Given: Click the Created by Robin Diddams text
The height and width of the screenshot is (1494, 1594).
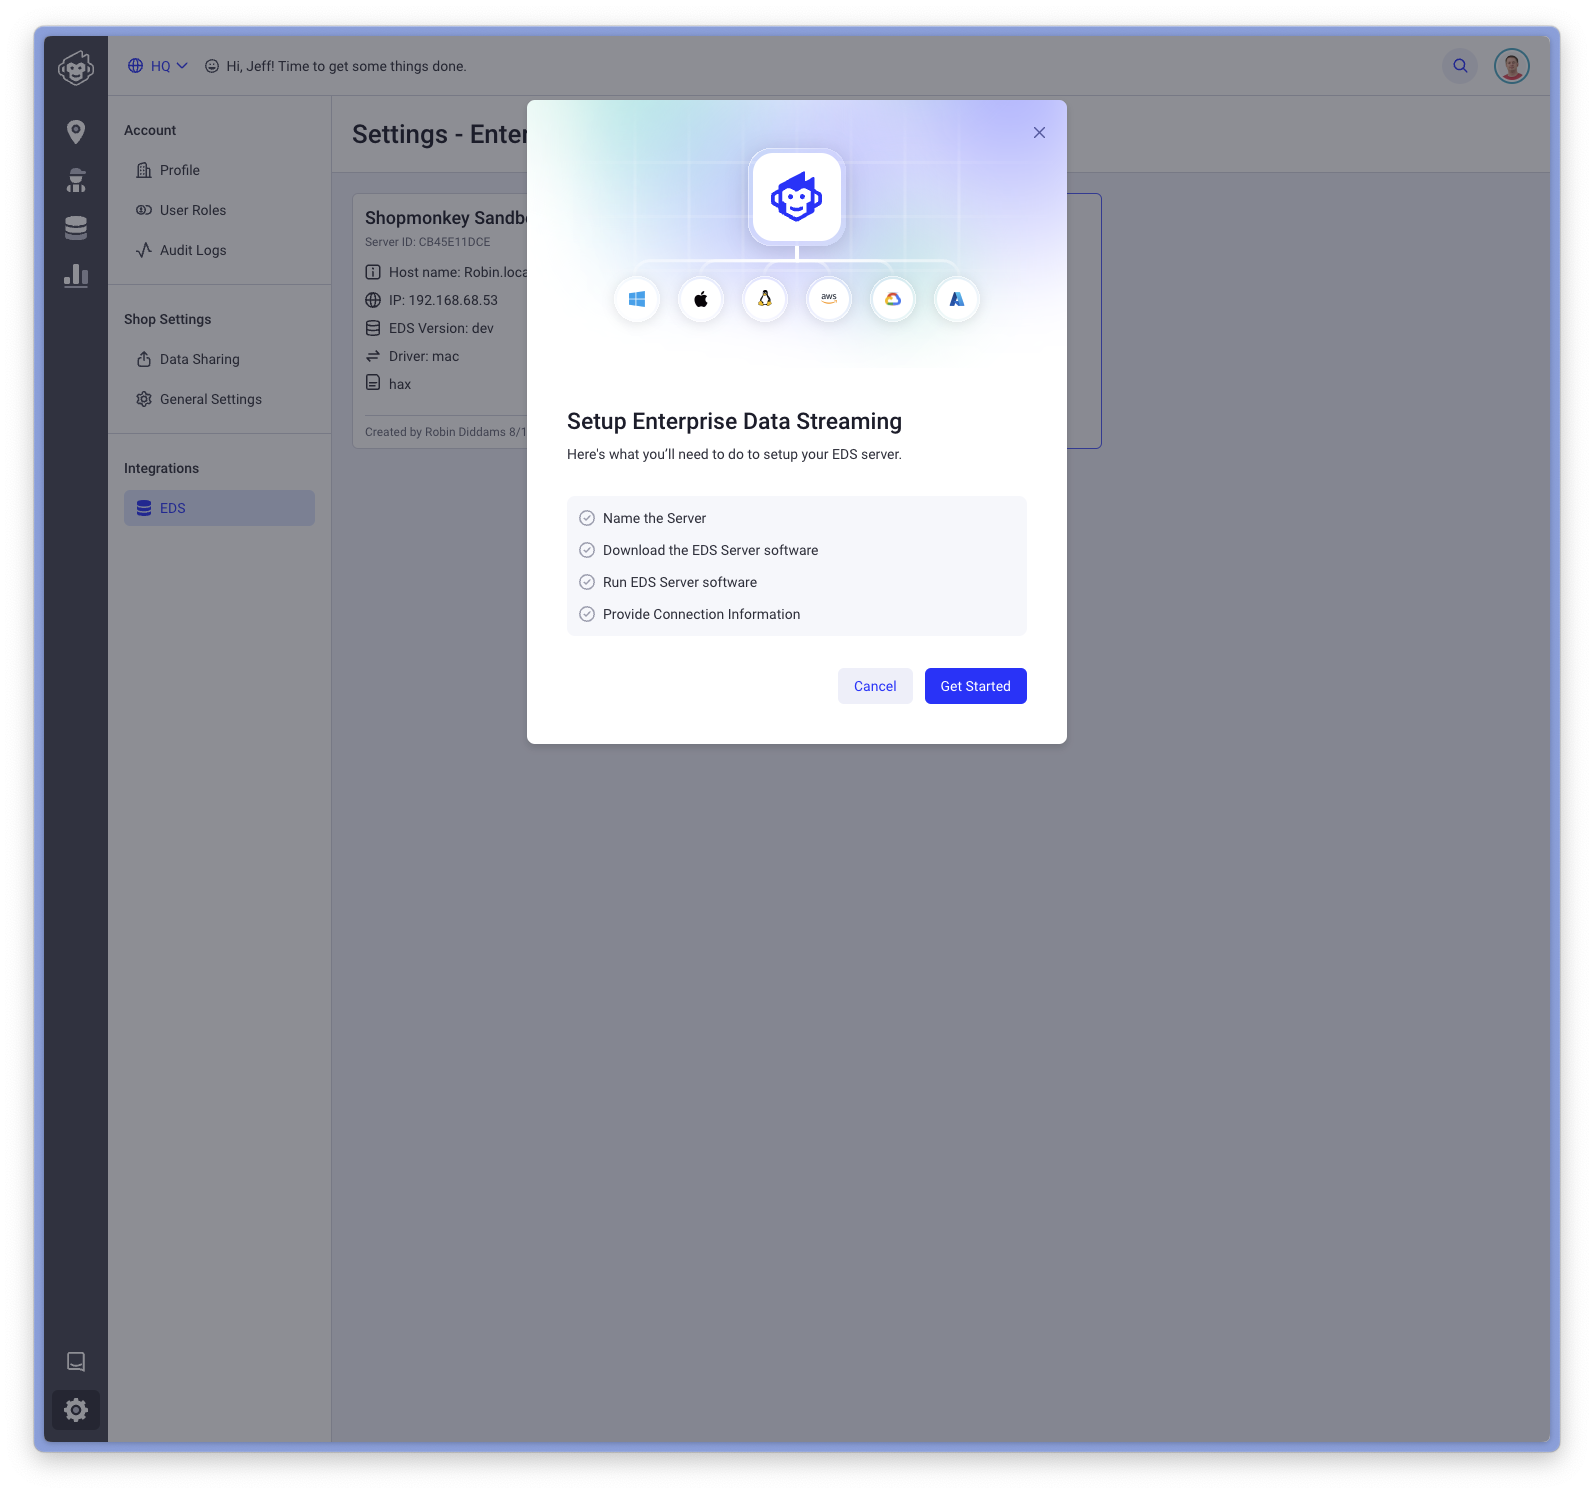Looking at the screenshot, I should pos(446,432).
